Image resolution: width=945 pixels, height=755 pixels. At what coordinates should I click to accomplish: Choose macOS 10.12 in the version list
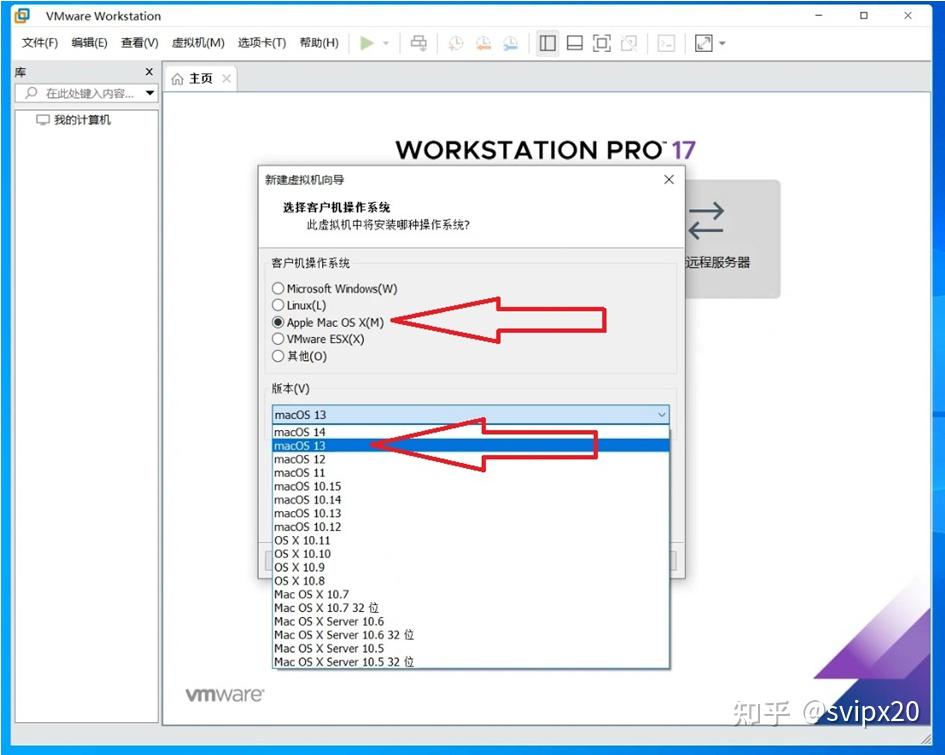pyautogui.click(x=471, y=527)
